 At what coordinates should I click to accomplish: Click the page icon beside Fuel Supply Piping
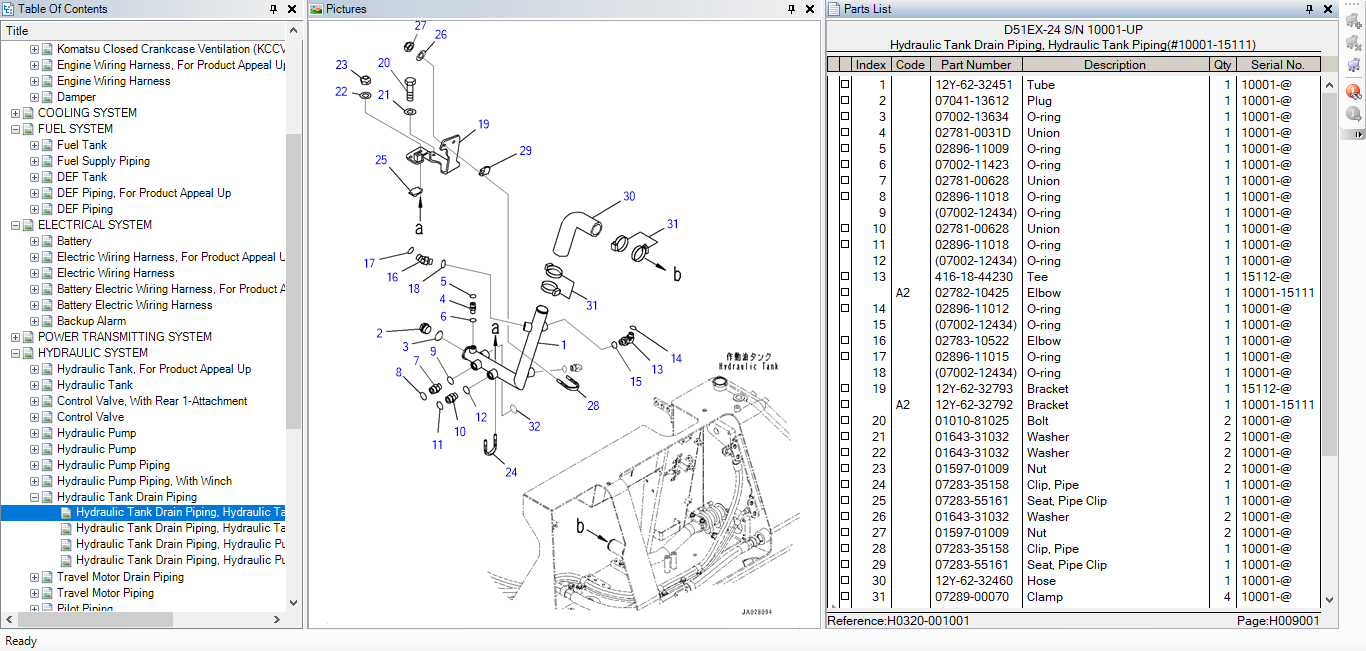(47, 161)
